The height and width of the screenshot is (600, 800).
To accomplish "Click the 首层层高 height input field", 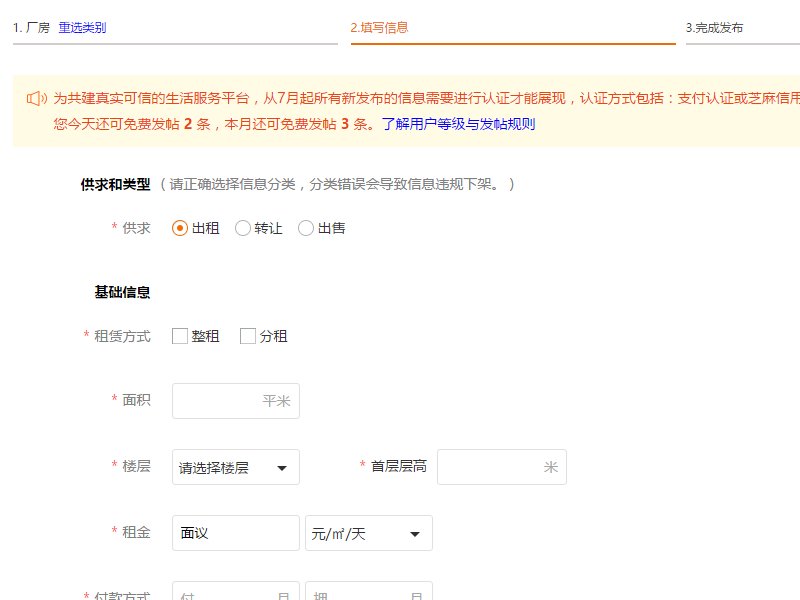I will (x=502, y=466).
